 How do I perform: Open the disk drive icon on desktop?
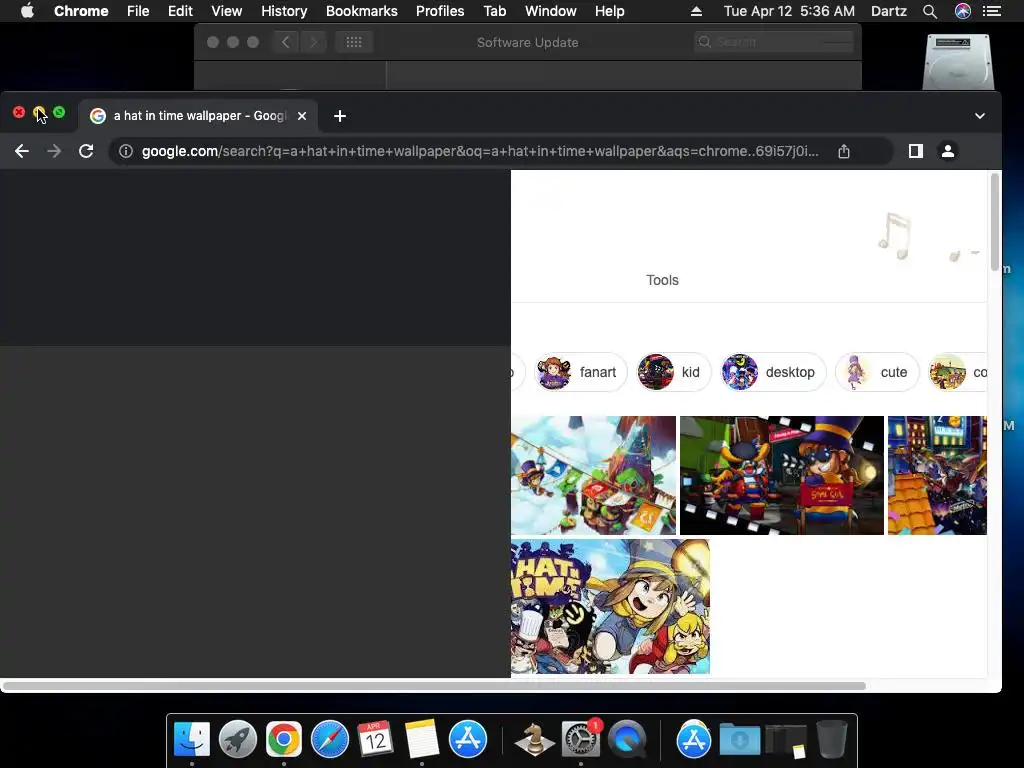(958, 62)
